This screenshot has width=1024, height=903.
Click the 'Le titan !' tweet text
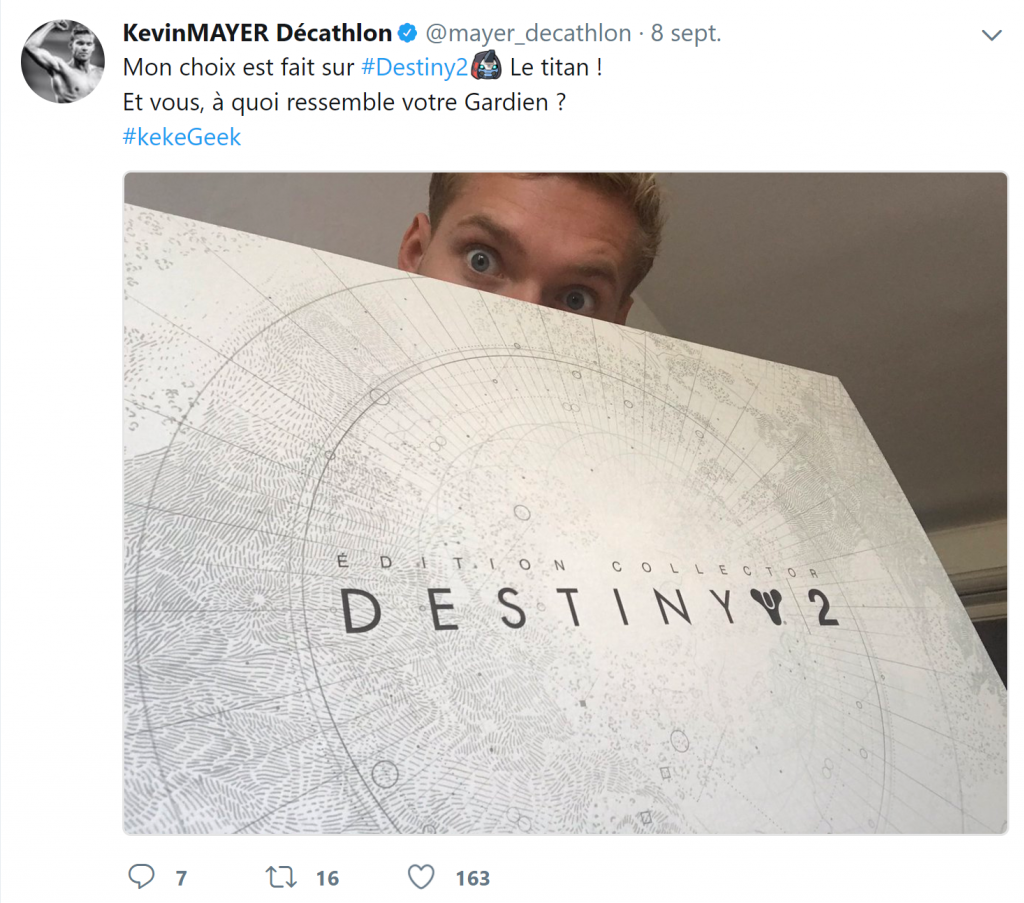(x=556, y=67)
